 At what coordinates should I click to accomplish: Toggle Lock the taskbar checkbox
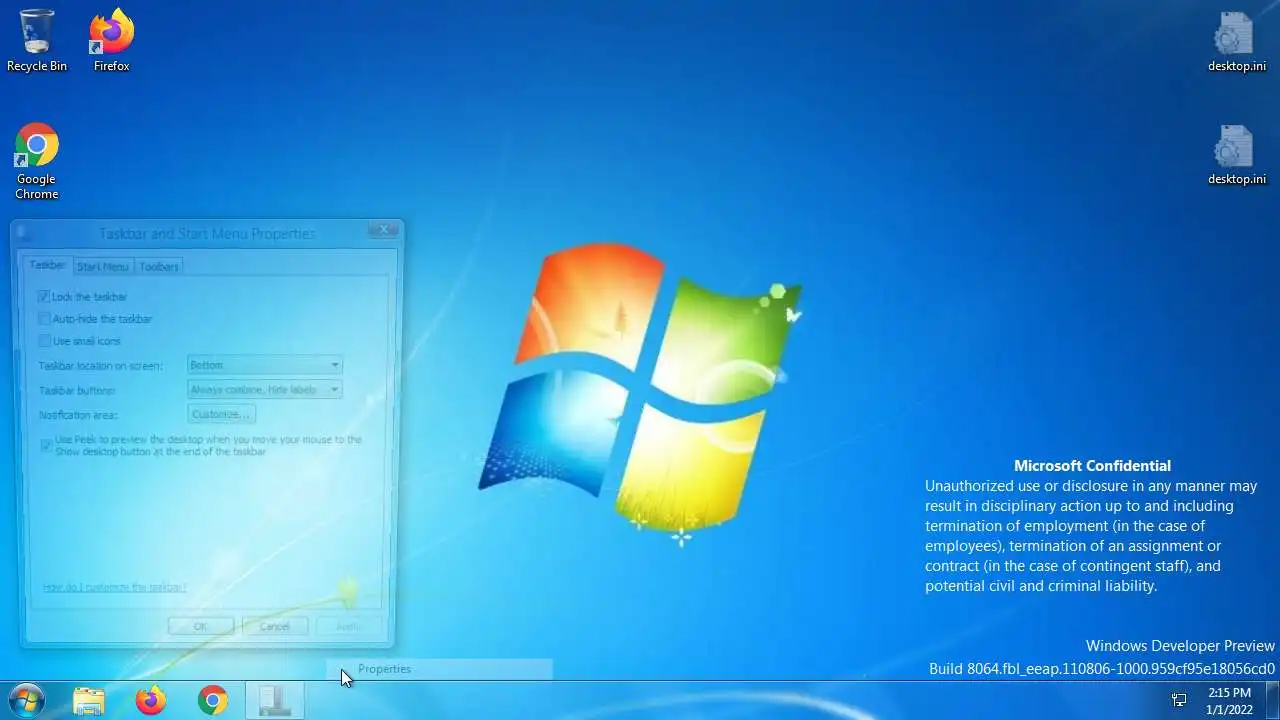(44, 297)
